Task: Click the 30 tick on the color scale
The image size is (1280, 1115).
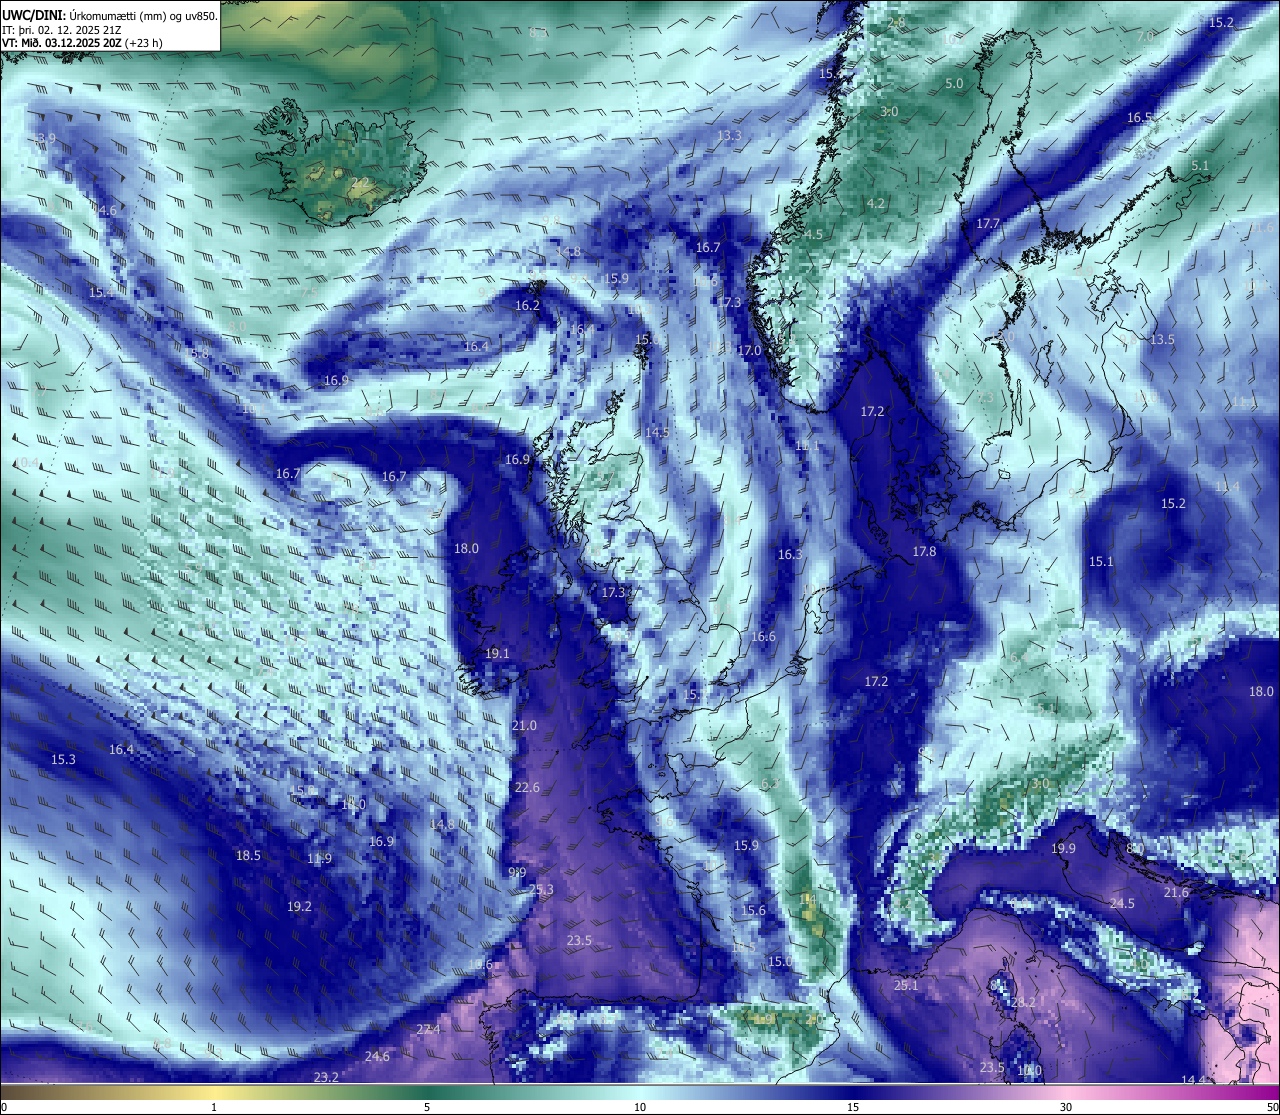Action: tap(1066, 1106)
